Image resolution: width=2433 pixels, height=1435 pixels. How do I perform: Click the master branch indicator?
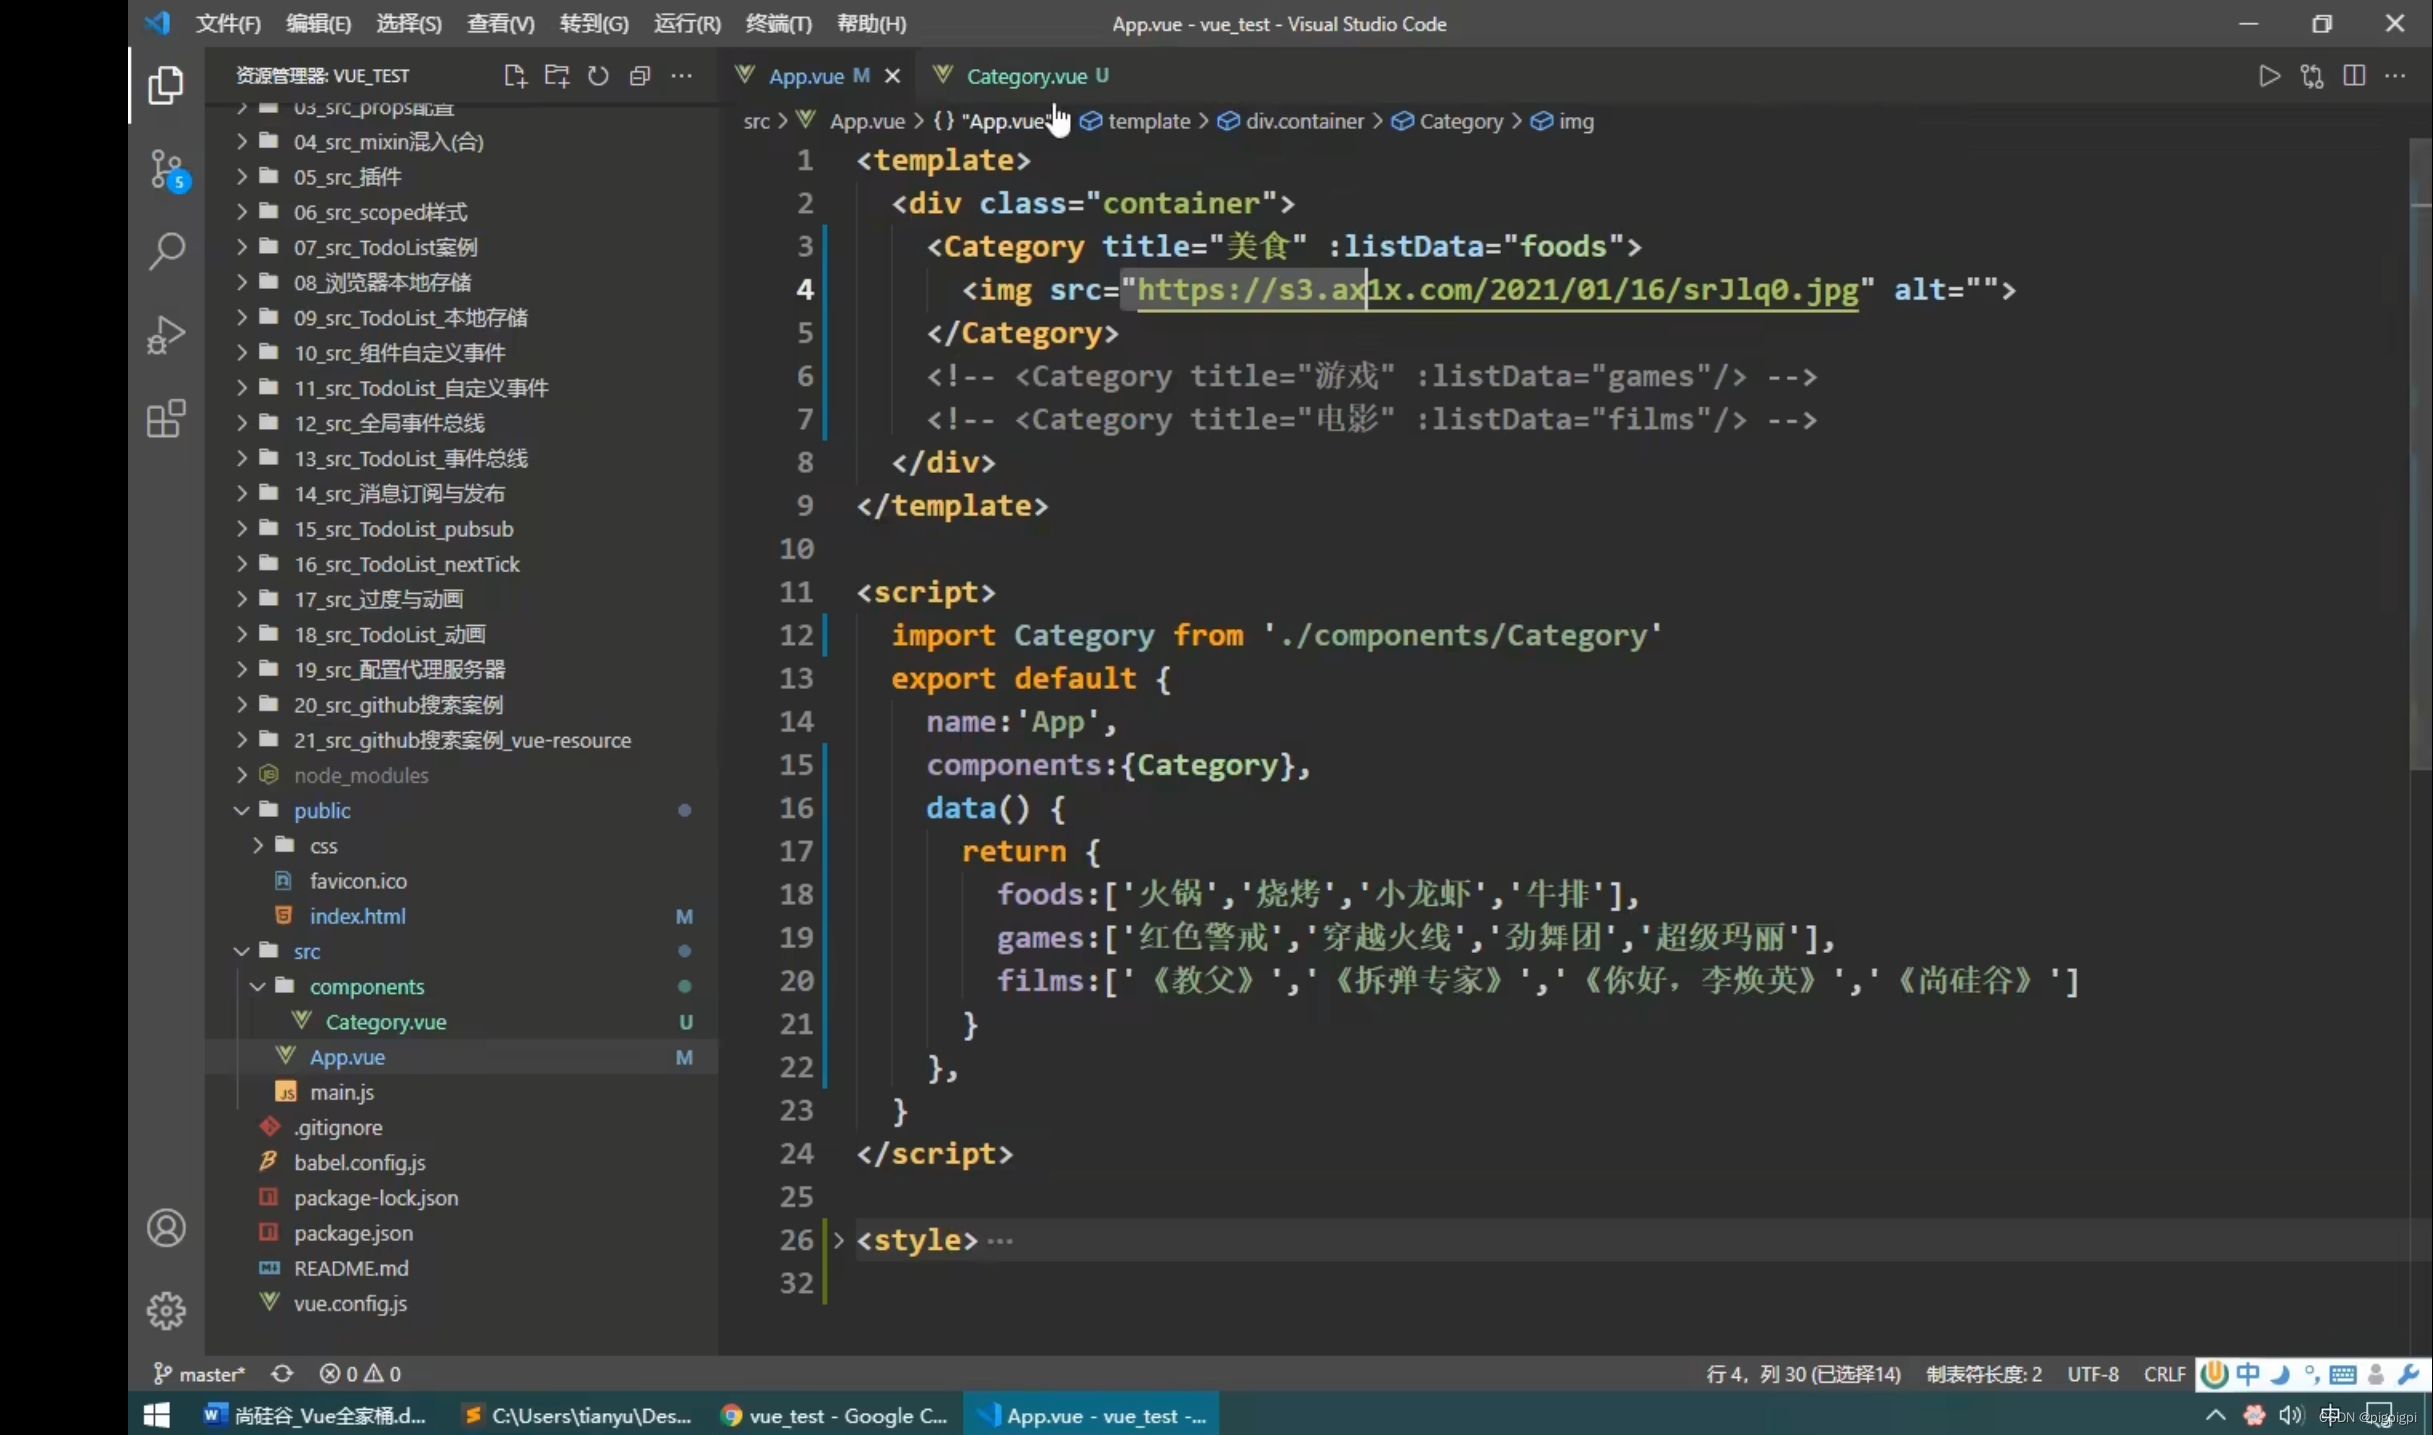point(199,1374)
